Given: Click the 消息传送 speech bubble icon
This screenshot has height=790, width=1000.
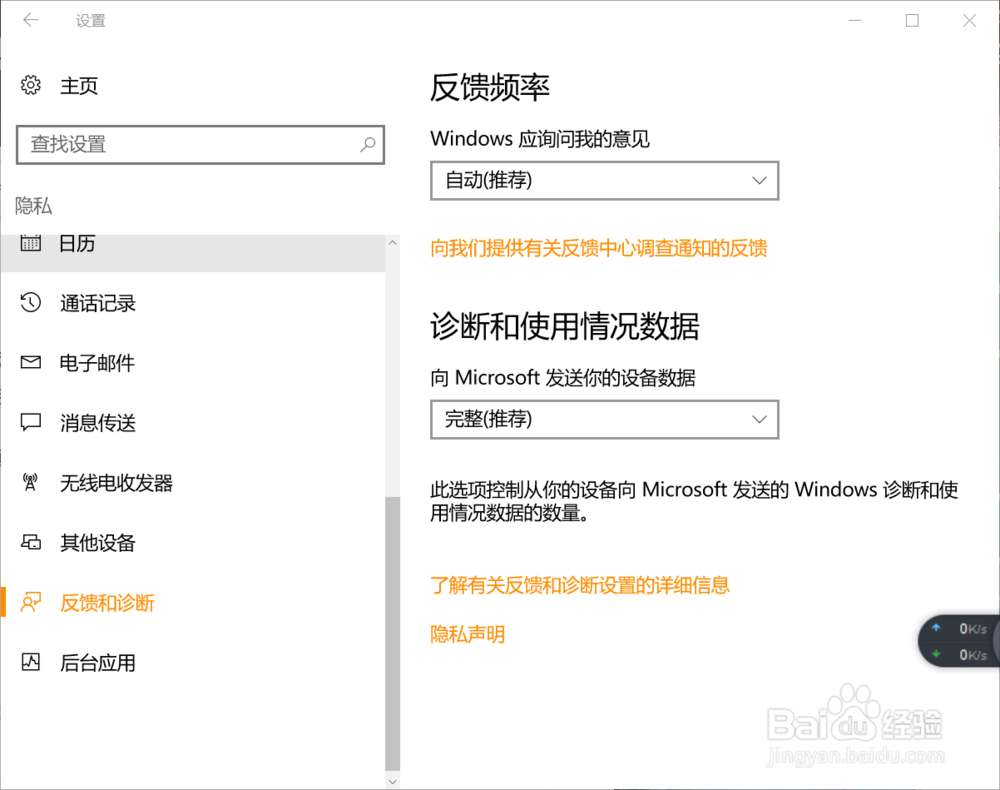Looking at the screenshot, I should (x=31, y=422).
